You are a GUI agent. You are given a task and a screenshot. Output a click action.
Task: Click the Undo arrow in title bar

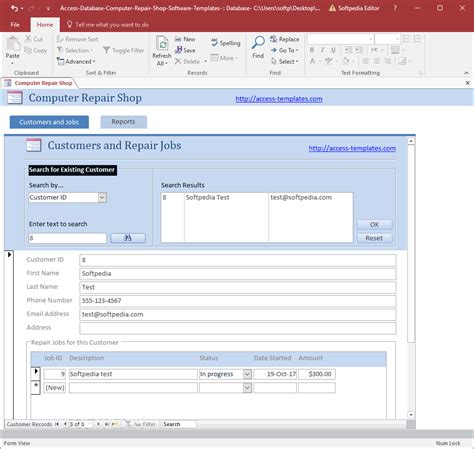click(x=14, y=8)
